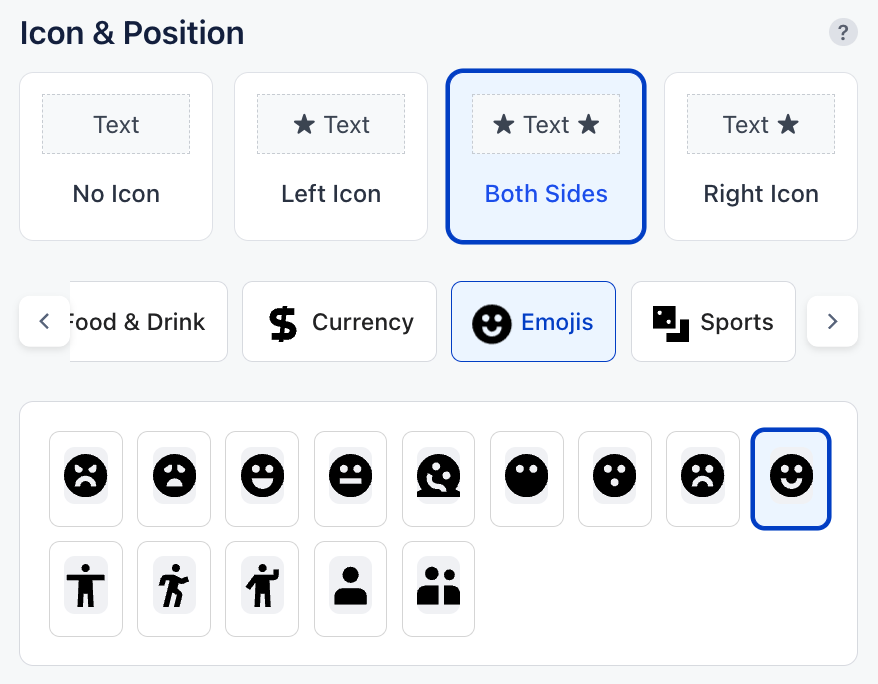Switch to Right Icon position

(761, 156)
